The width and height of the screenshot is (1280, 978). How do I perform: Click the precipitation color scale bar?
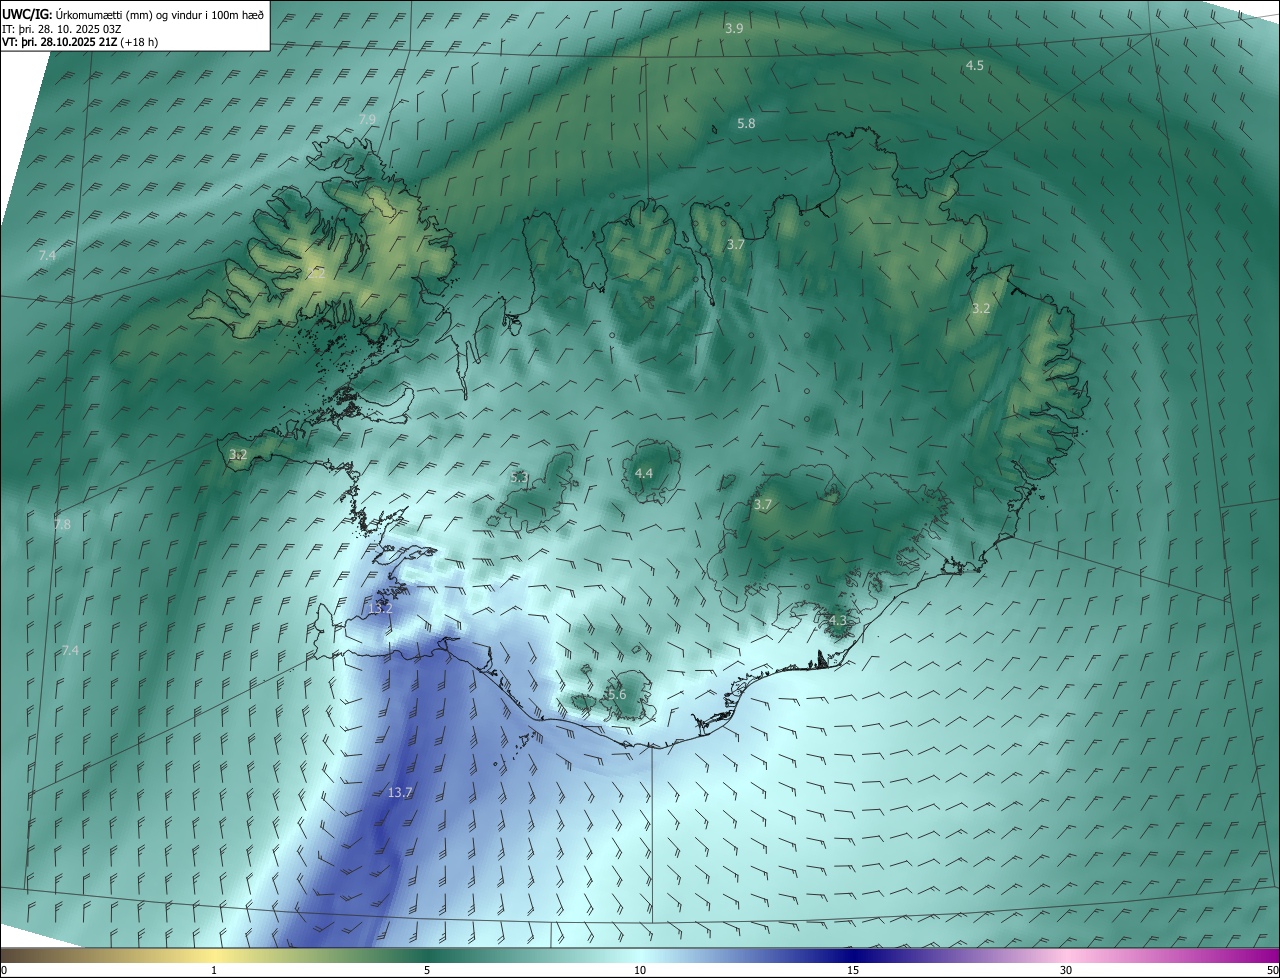pos(640,955)
